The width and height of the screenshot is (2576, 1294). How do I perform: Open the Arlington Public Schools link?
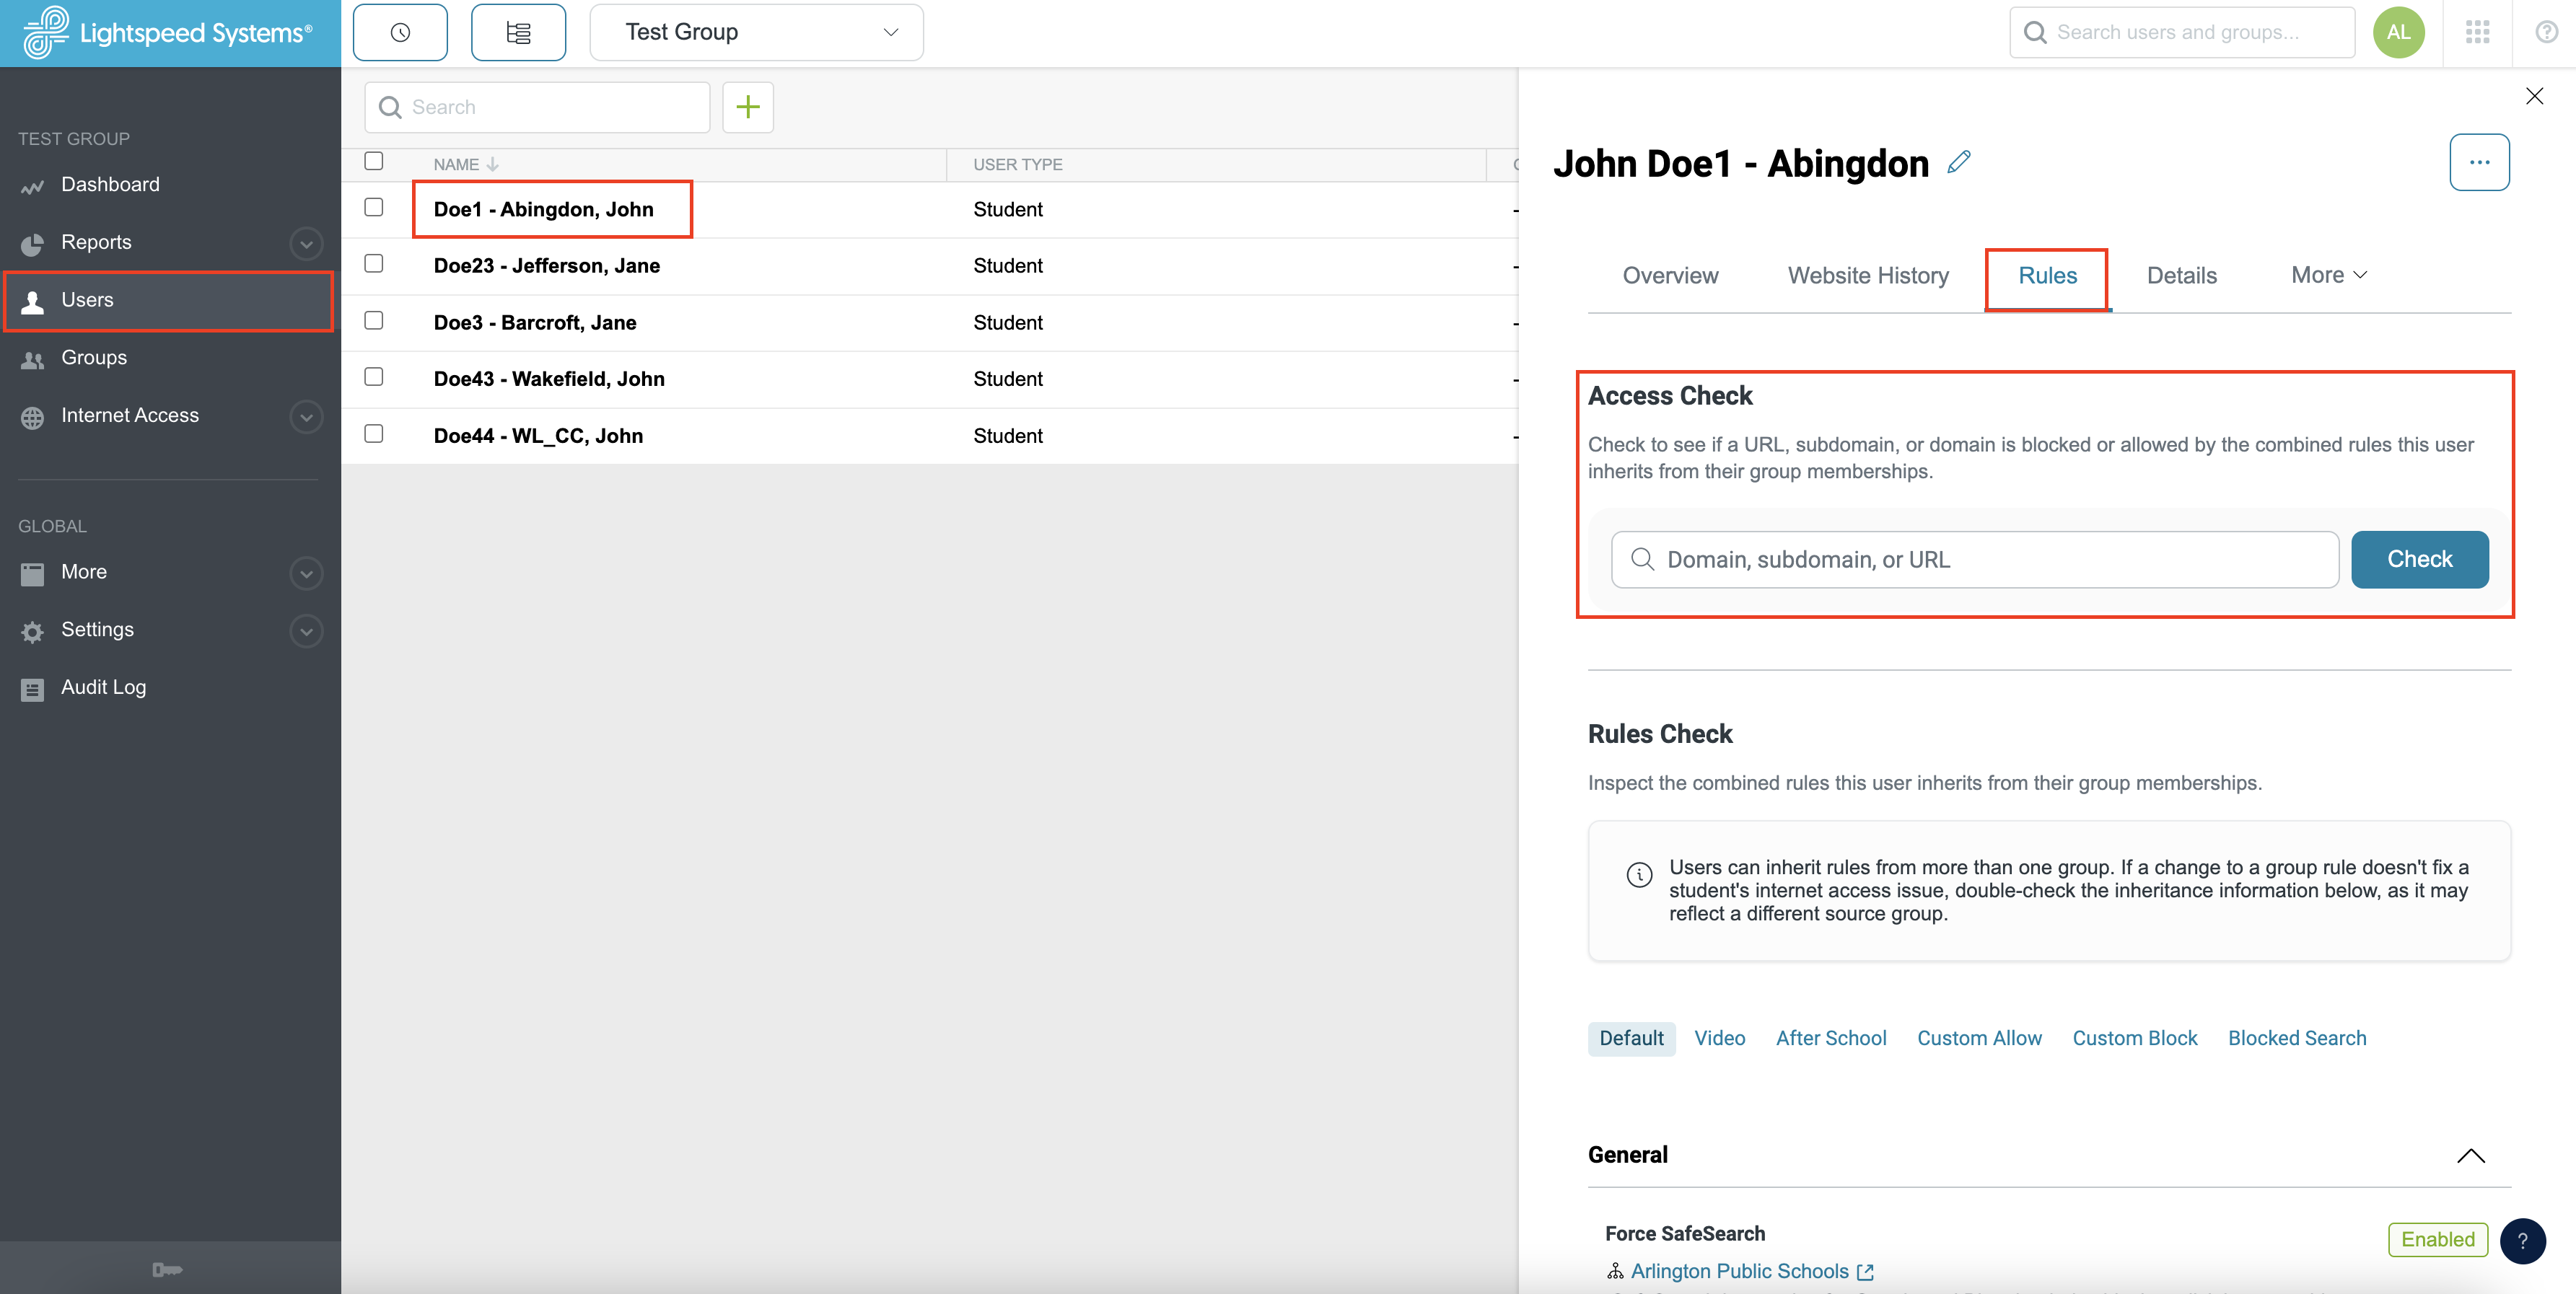1741,1271
